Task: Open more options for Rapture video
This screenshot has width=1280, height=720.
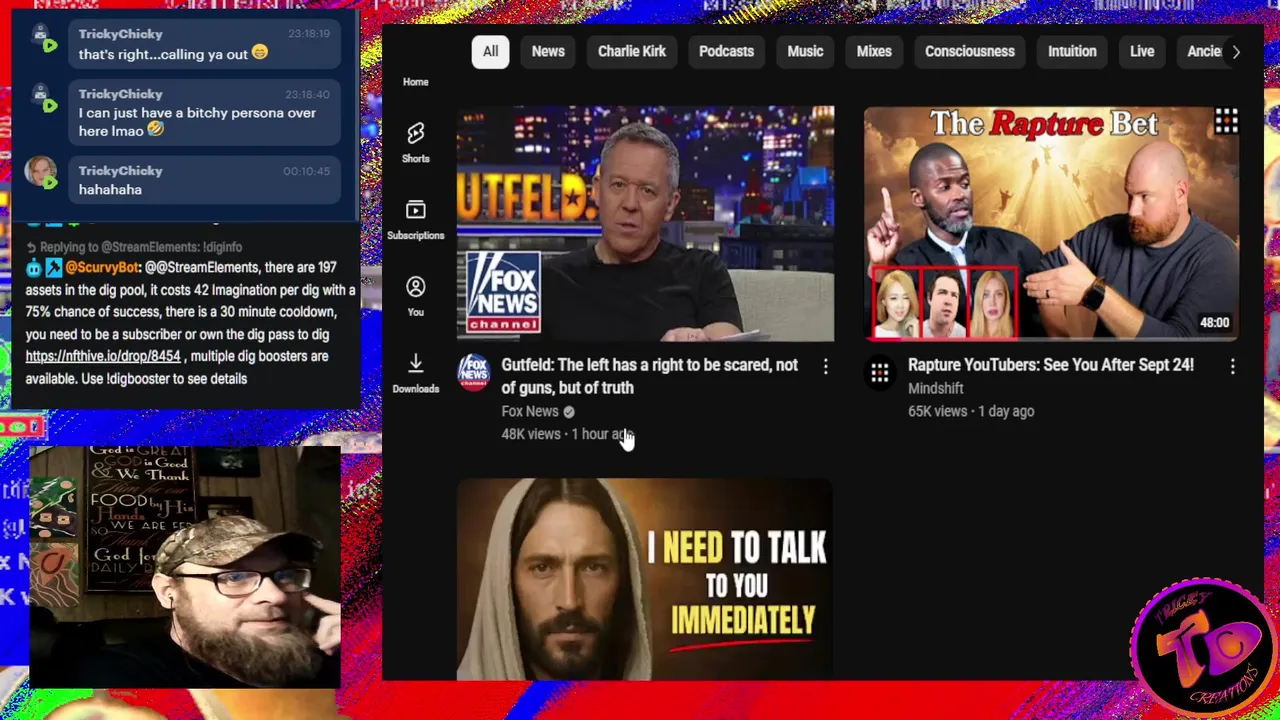Action: point(1232,367)
